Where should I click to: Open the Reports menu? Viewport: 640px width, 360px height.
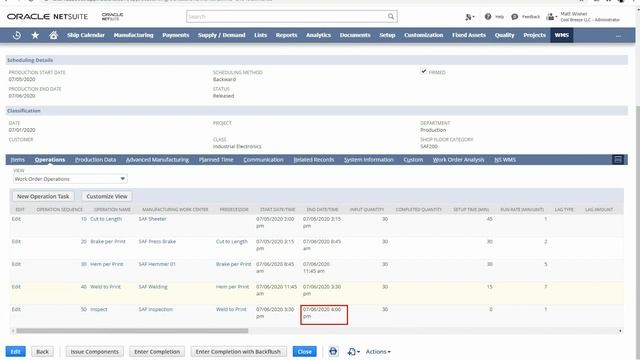[x=287, y=35]
